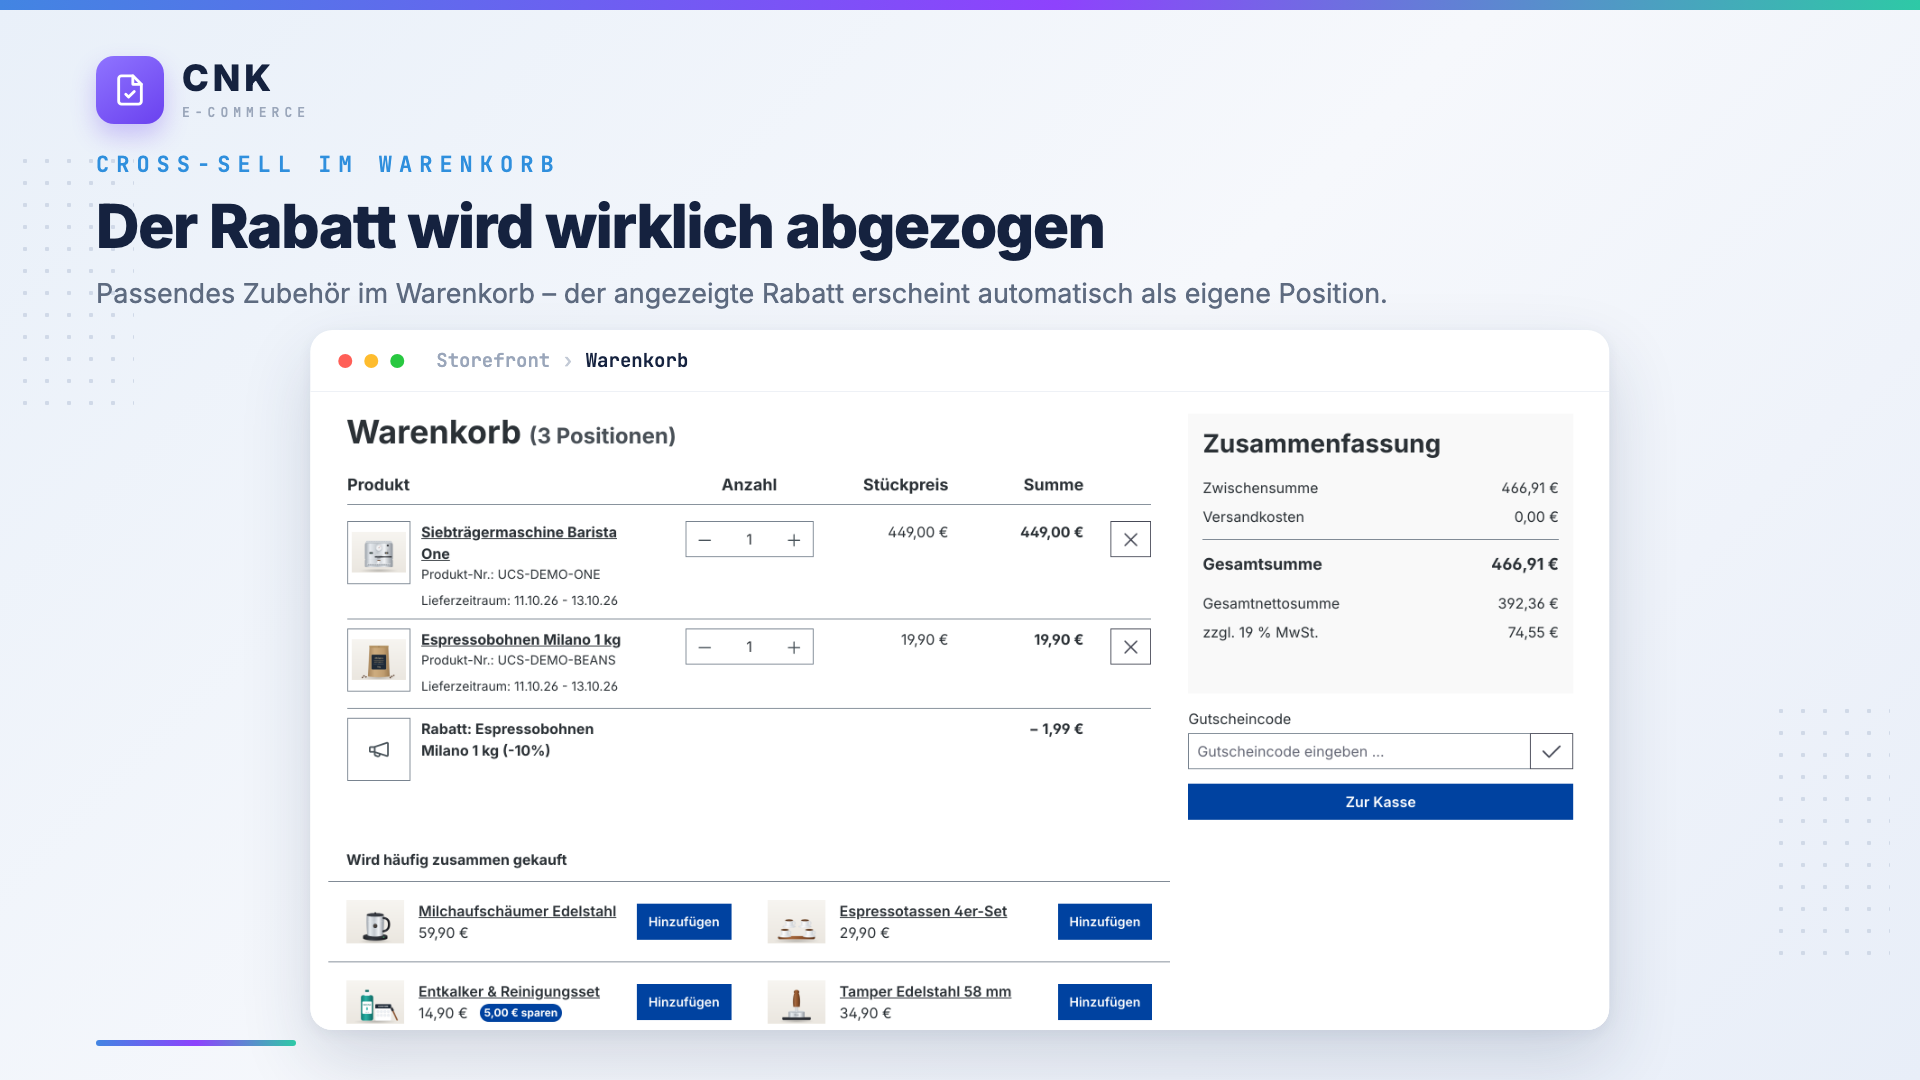Click quantity field of Espressobohnen row
The width and height of the screenshot is (1920, 1080).
[x=749, y=647]
